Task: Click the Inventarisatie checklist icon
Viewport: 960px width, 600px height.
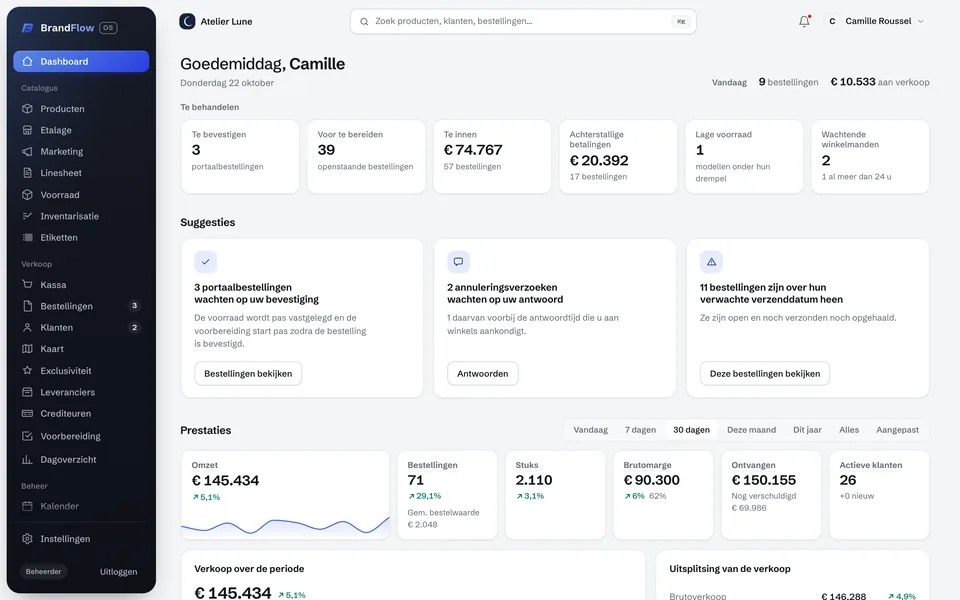Action: pyautogui.click(x=27, y=216)
